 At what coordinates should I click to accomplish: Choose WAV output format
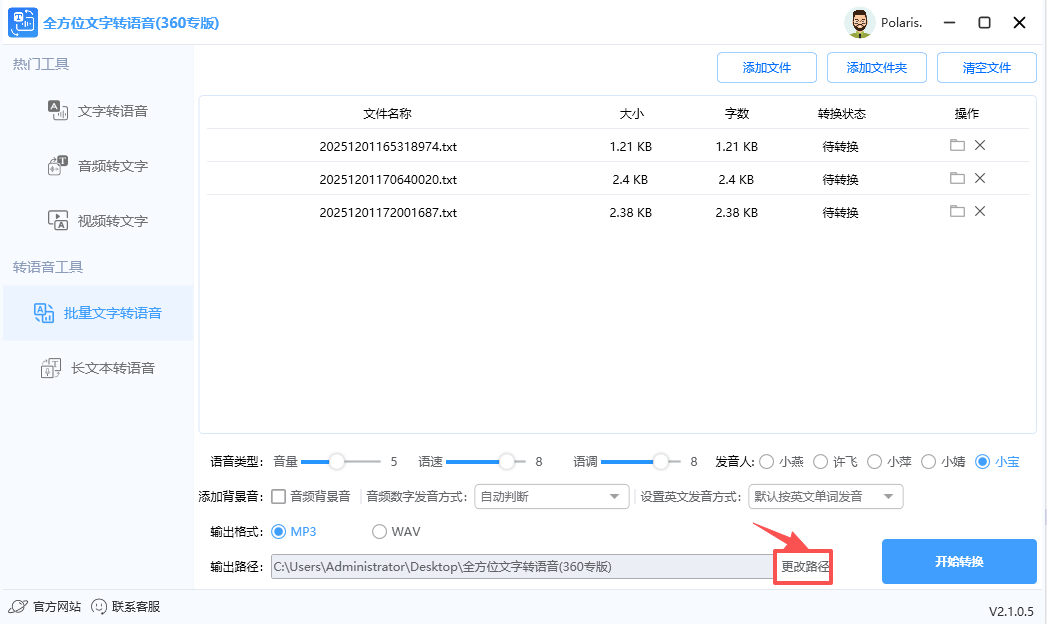tap(380, 531)
